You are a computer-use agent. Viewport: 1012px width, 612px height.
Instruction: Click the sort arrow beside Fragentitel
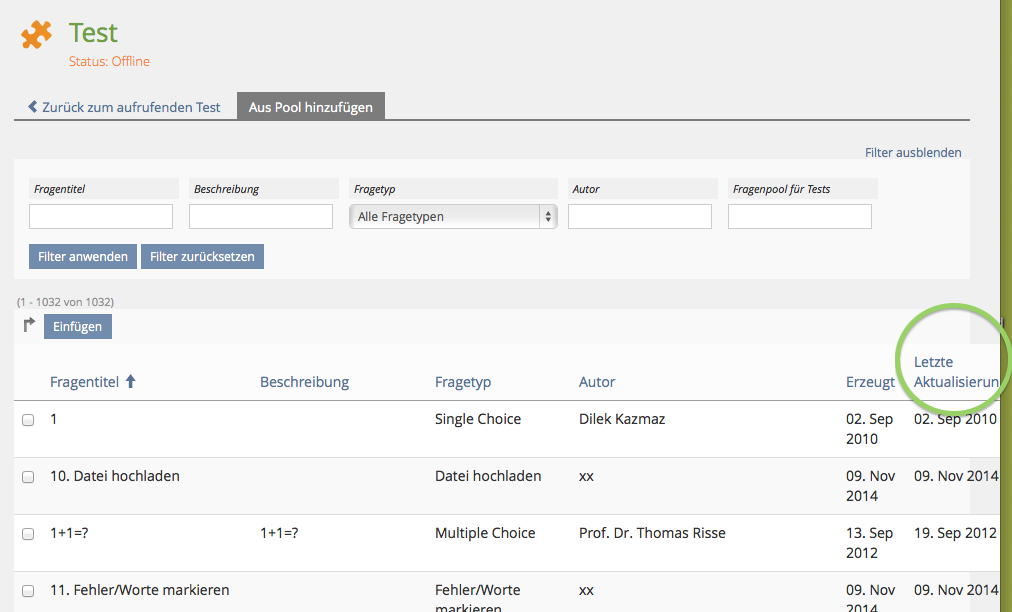coord(130,382)
